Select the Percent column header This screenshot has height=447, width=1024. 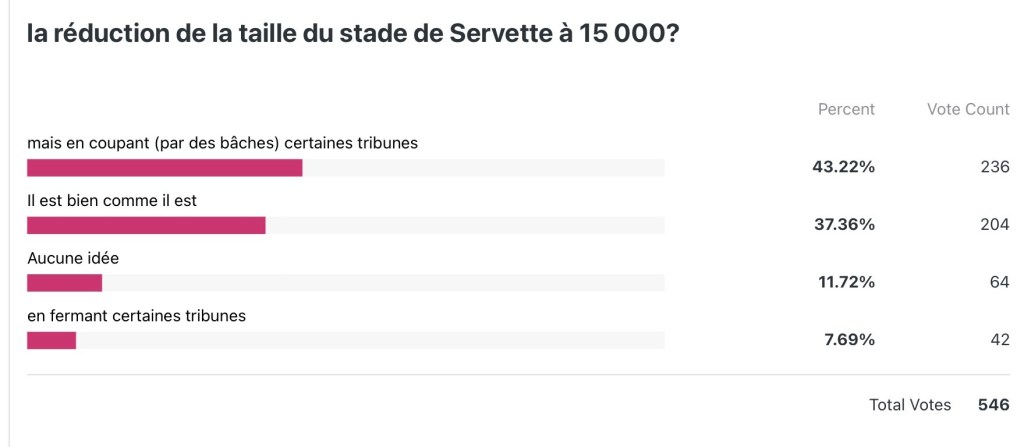point(846,109)
